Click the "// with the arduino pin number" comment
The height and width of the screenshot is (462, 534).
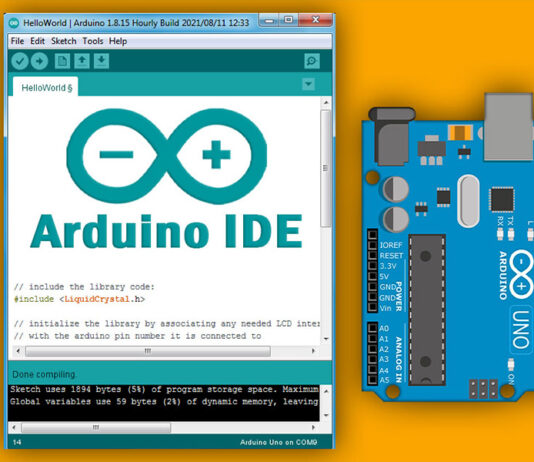[x=138, y=336]
